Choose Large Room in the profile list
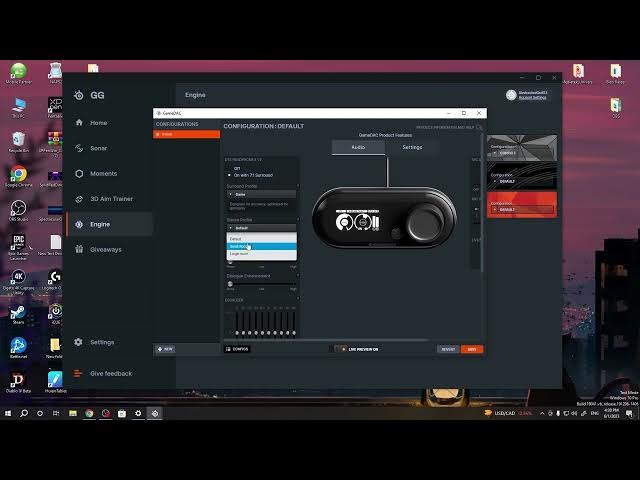 [262, 253]
